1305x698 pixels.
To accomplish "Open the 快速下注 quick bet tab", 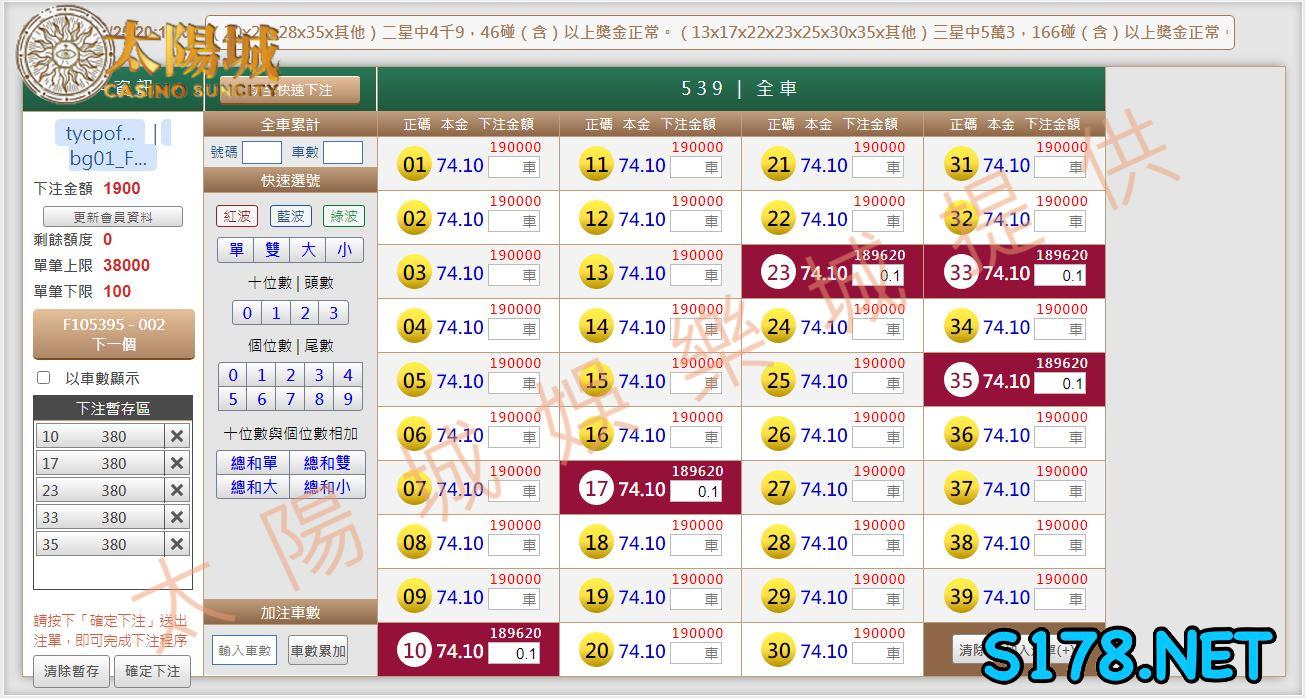I will pos(290,90).
